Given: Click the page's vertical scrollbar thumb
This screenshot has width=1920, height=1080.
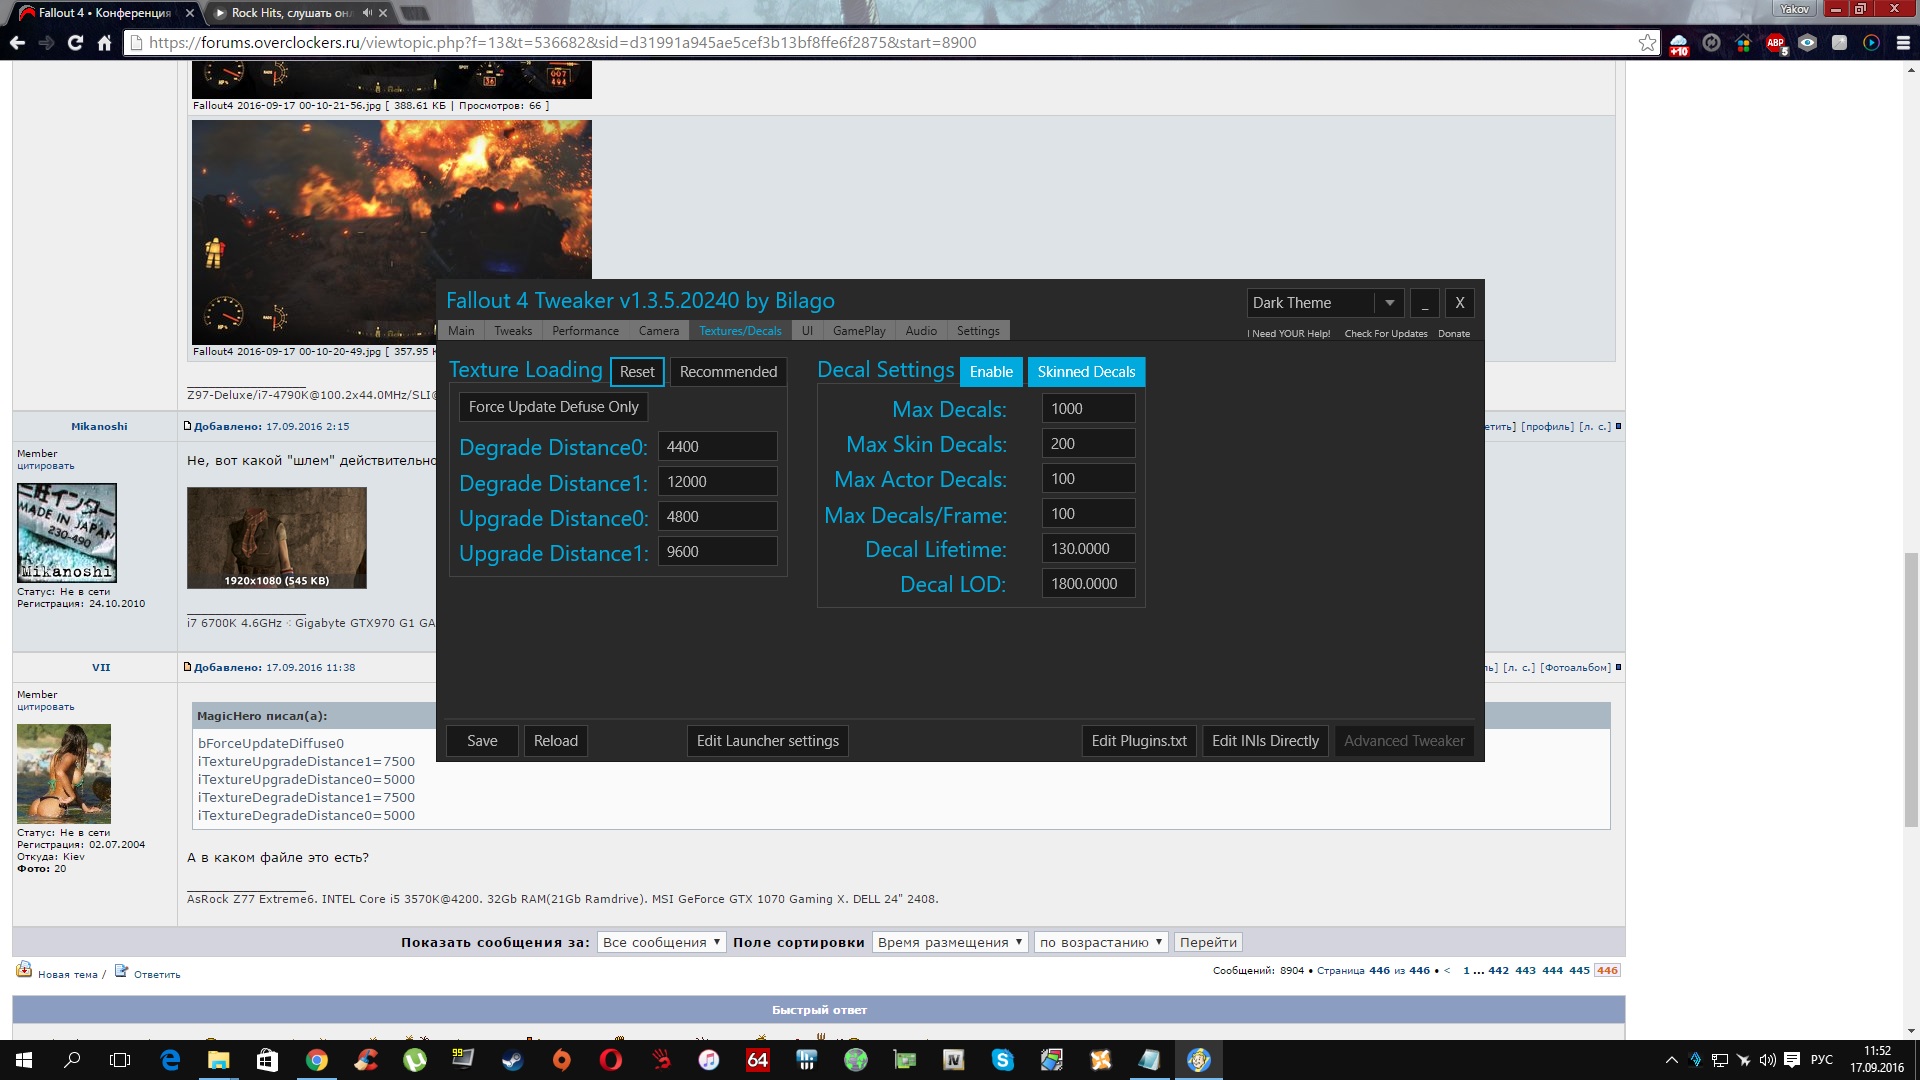Looking at the screenshot, I should (x=1911, y=690).
